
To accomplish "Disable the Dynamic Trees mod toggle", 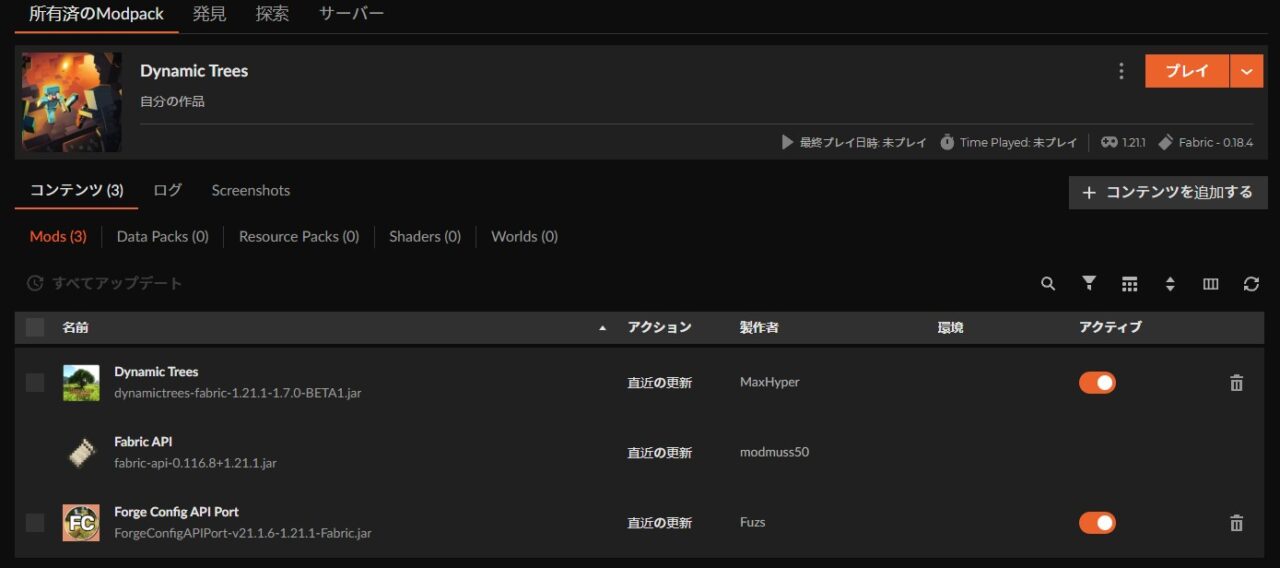I will point(1097,383).
